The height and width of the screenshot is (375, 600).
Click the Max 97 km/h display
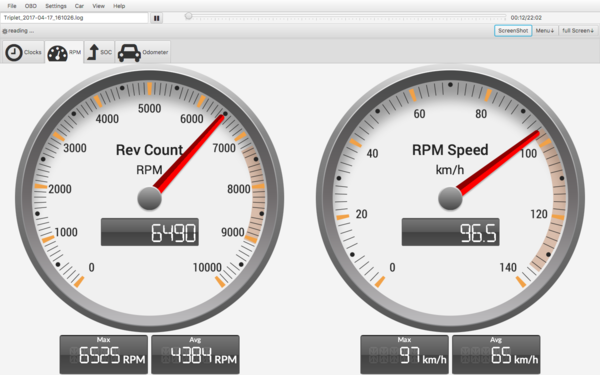[404, 354]
